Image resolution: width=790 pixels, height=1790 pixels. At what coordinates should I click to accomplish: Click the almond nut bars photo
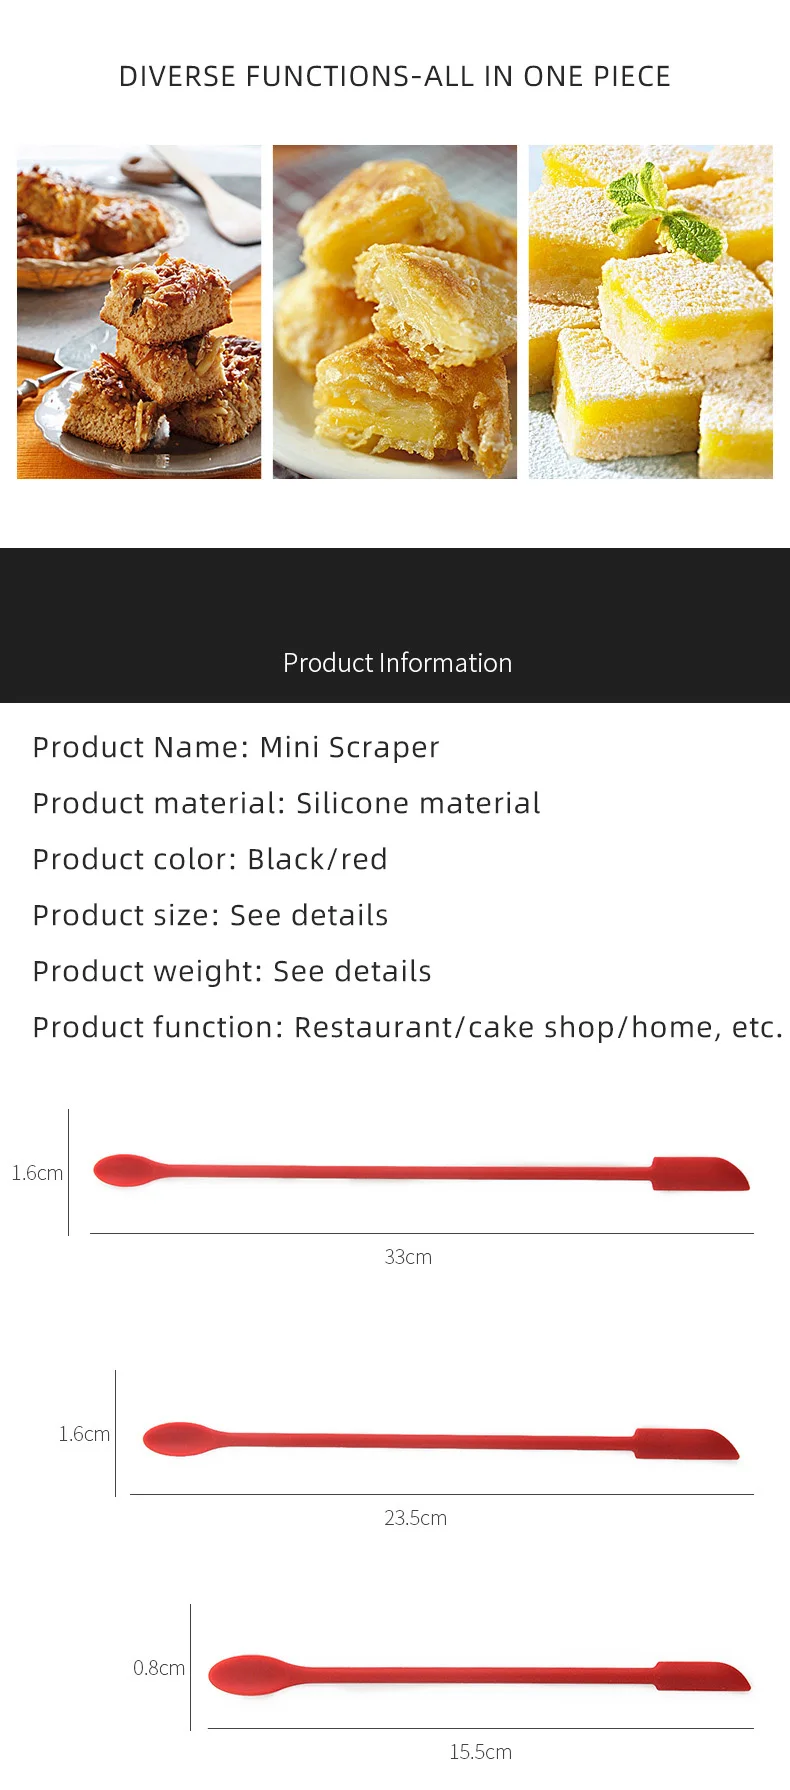[x=139, y=312]
